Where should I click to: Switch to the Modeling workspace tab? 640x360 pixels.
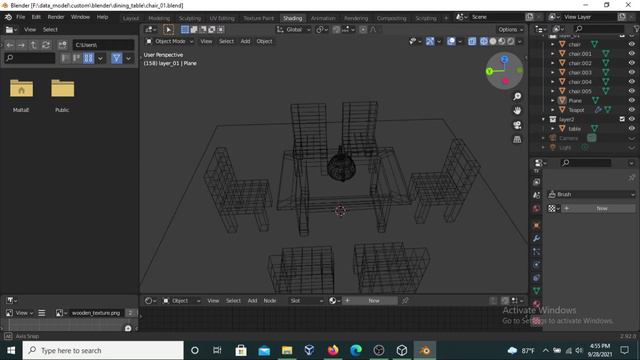tap(159, 18)
